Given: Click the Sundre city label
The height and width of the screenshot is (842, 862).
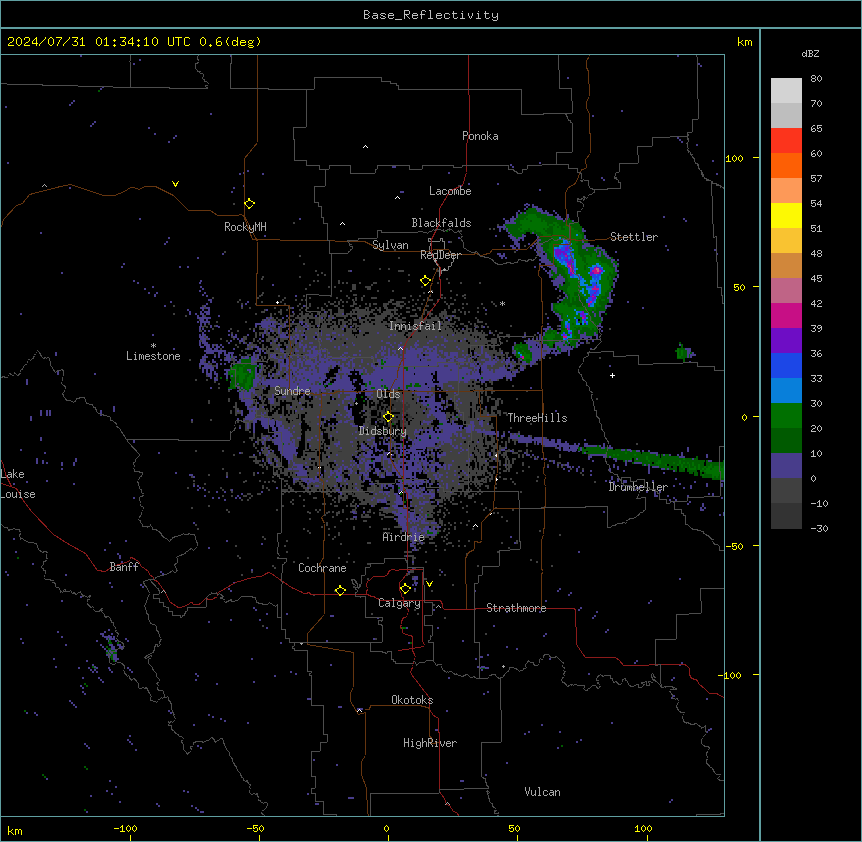Looking at the screenshot, I should [292, 391].
